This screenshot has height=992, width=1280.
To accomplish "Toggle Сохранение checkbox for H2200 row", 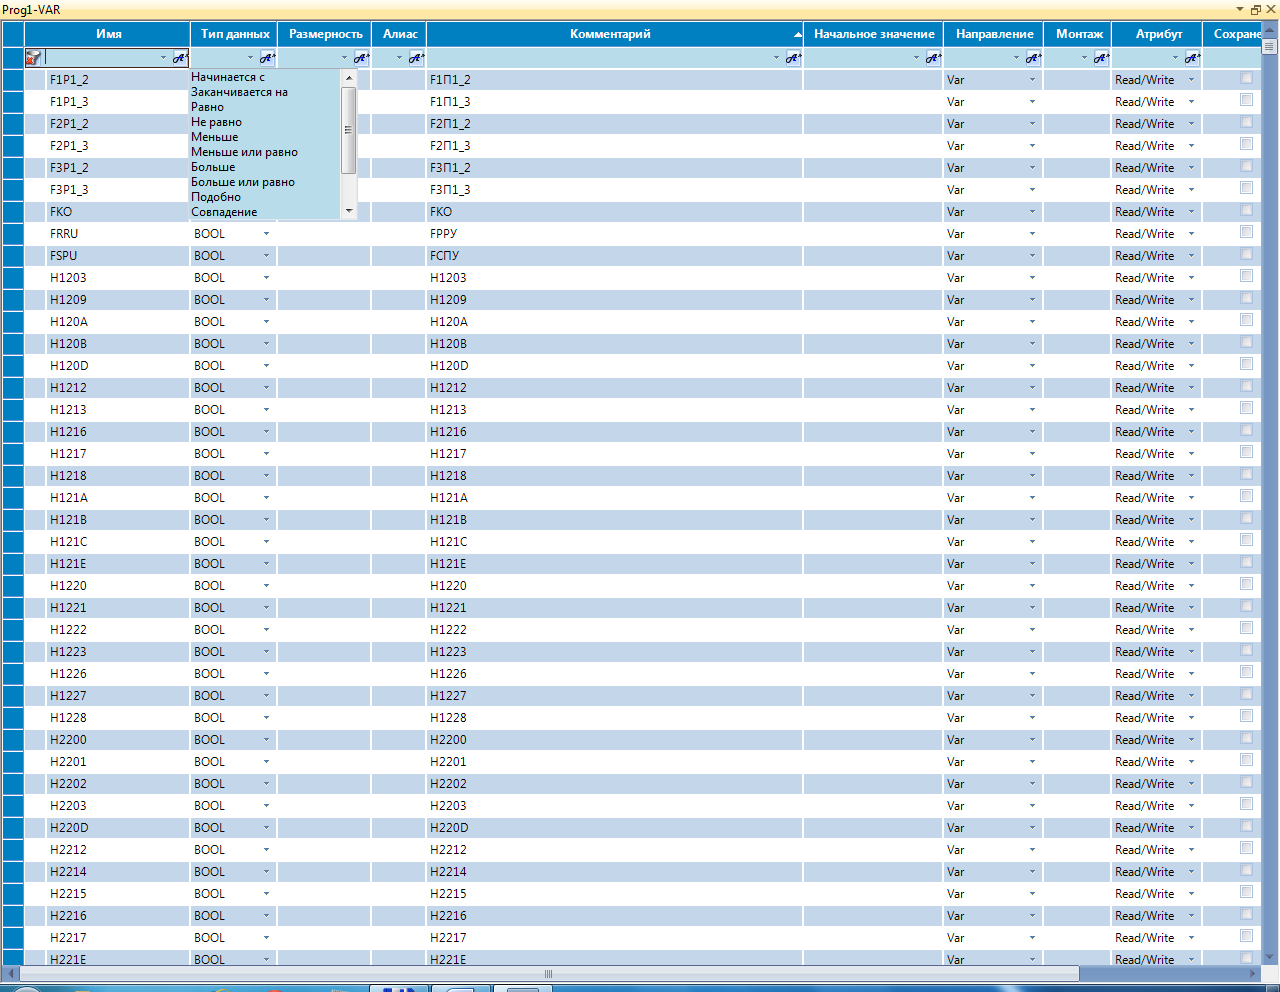I will click(x=1246, y=738).
